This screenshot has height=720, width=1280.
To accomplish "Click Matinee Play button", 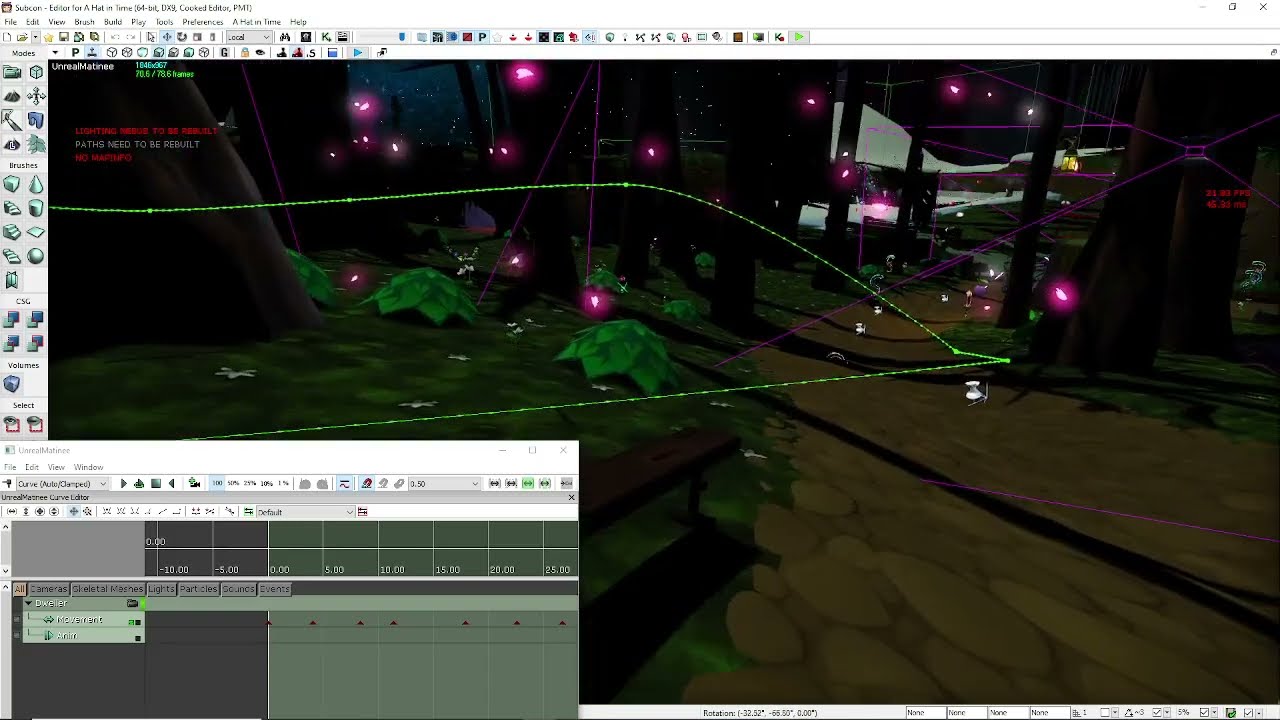I will 123,483.
